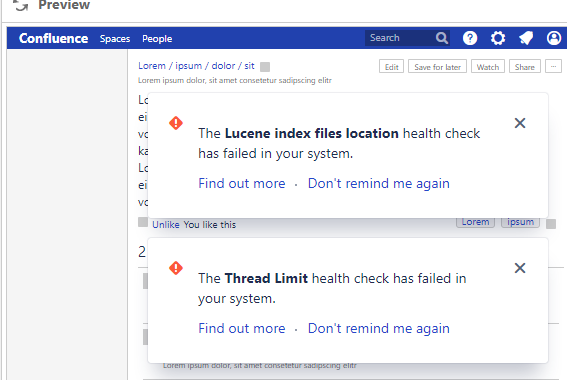Click the search magnifier icon
The height and width of the screenshot is (380, 567).
442,38
